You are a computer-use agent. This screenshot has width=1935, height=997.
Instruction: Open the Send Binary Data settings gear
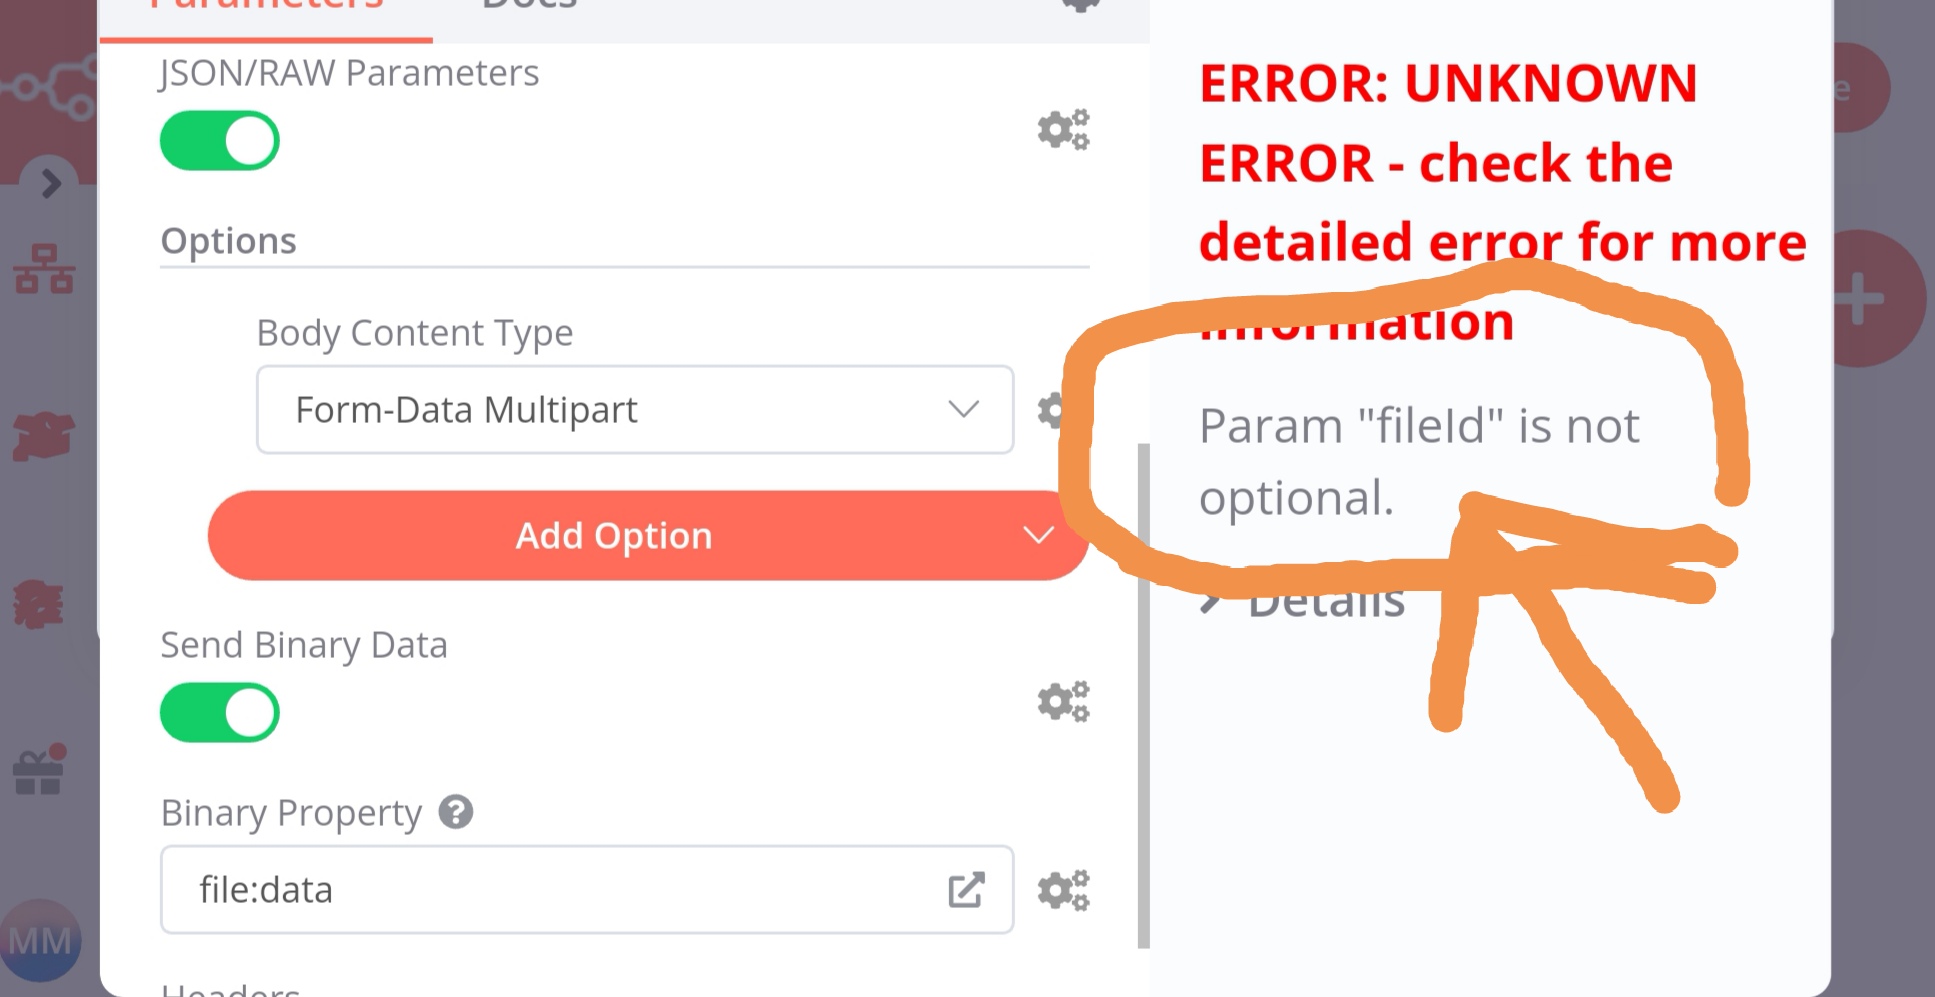[1063, 700]
